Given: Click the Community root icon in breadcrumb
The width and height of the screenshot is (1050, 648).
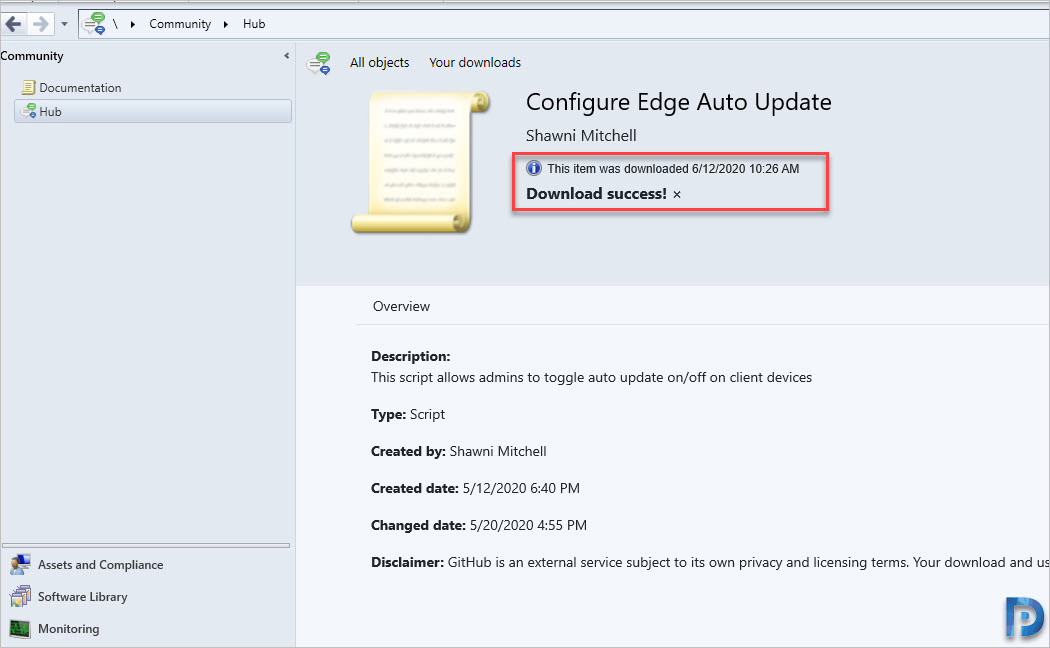Looking at the screenshot, I should tap(94, 23).
